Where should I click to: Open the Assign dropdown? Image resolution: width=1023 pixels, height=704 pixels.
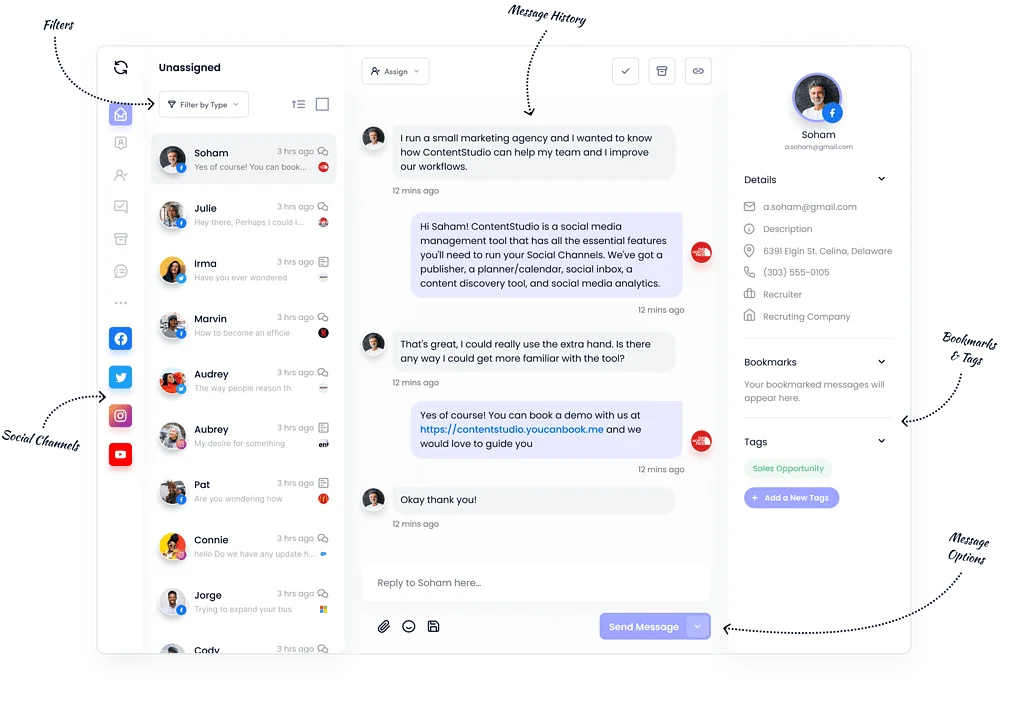coord(395,71)
